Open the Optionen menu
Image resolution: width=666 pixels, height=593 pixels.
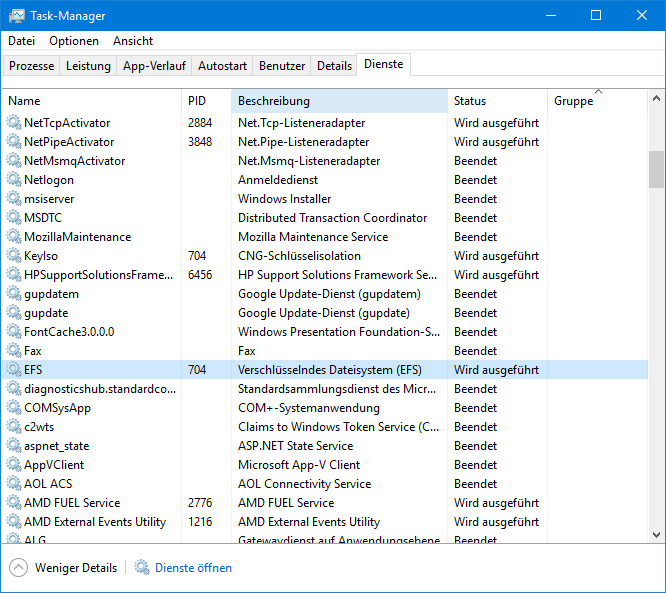coord(74,41)
